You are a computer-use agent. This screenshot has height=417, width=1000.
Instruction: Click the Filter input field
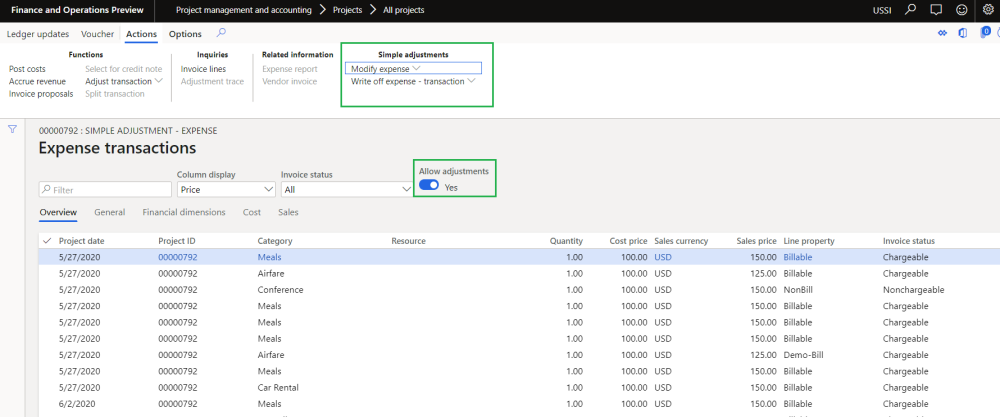point(105,189)
